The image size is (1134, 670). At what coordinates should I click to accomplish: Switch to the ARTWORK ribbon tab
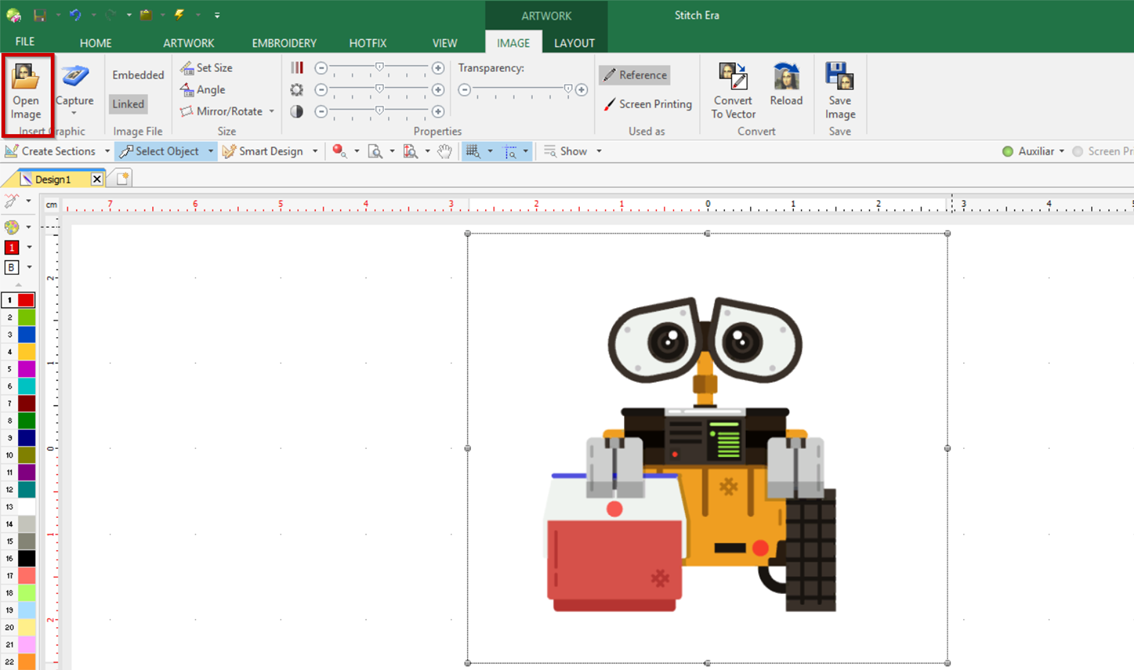189,43
